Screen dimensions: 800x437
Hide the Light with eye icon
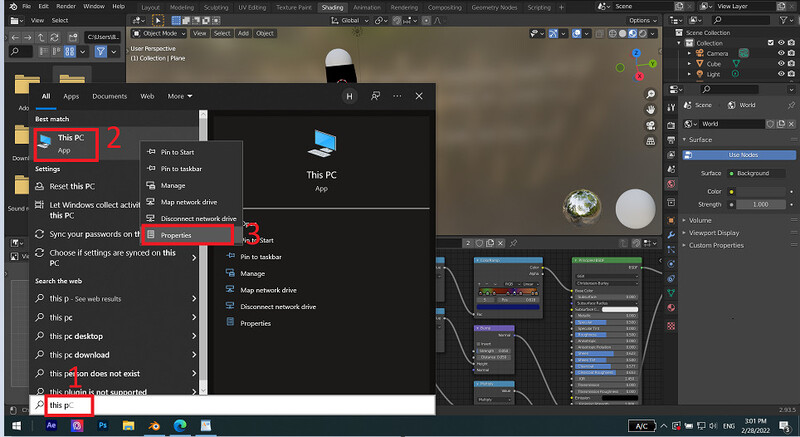click(781, 74)
